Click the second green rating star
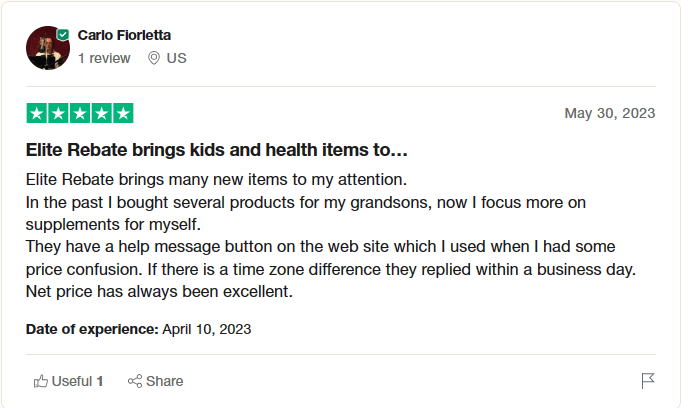 (58, 113)
